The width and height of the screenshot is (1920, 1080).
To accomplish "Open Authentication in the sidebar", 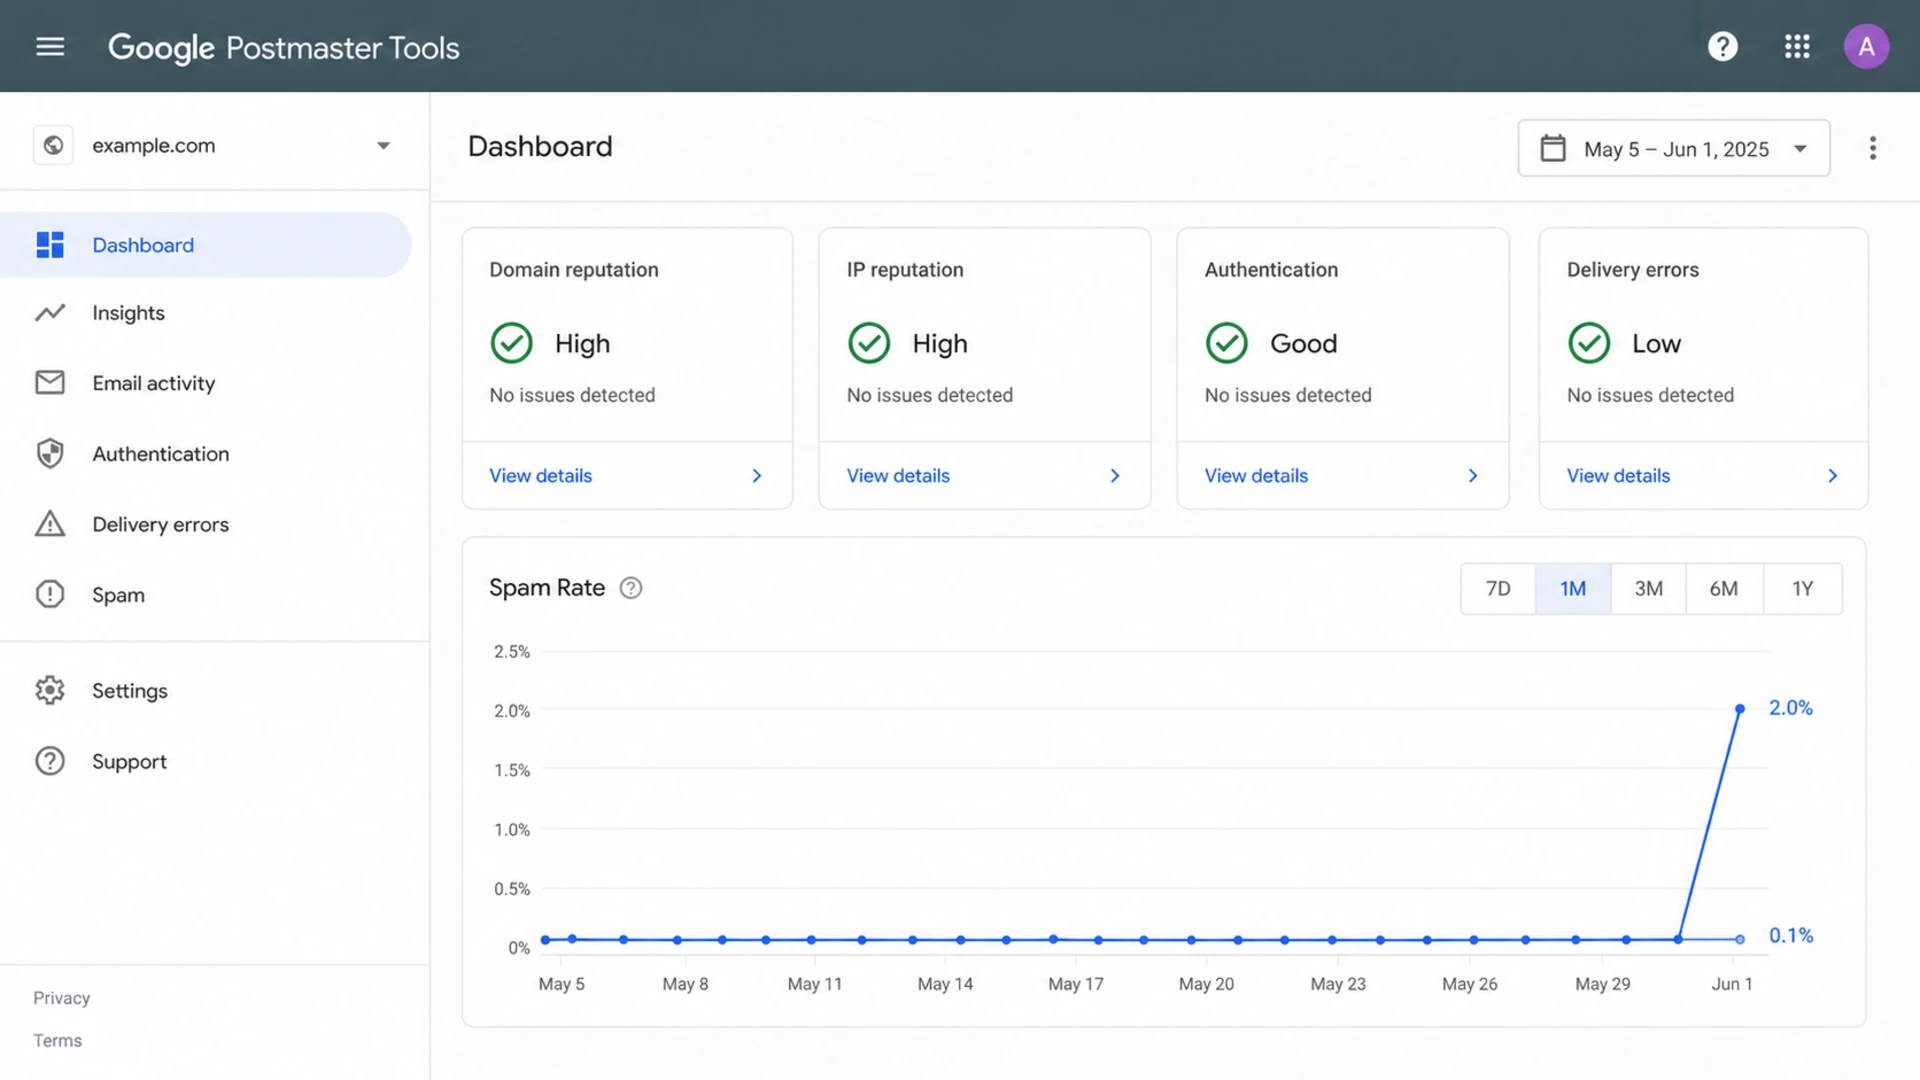I will pos(205,454).
